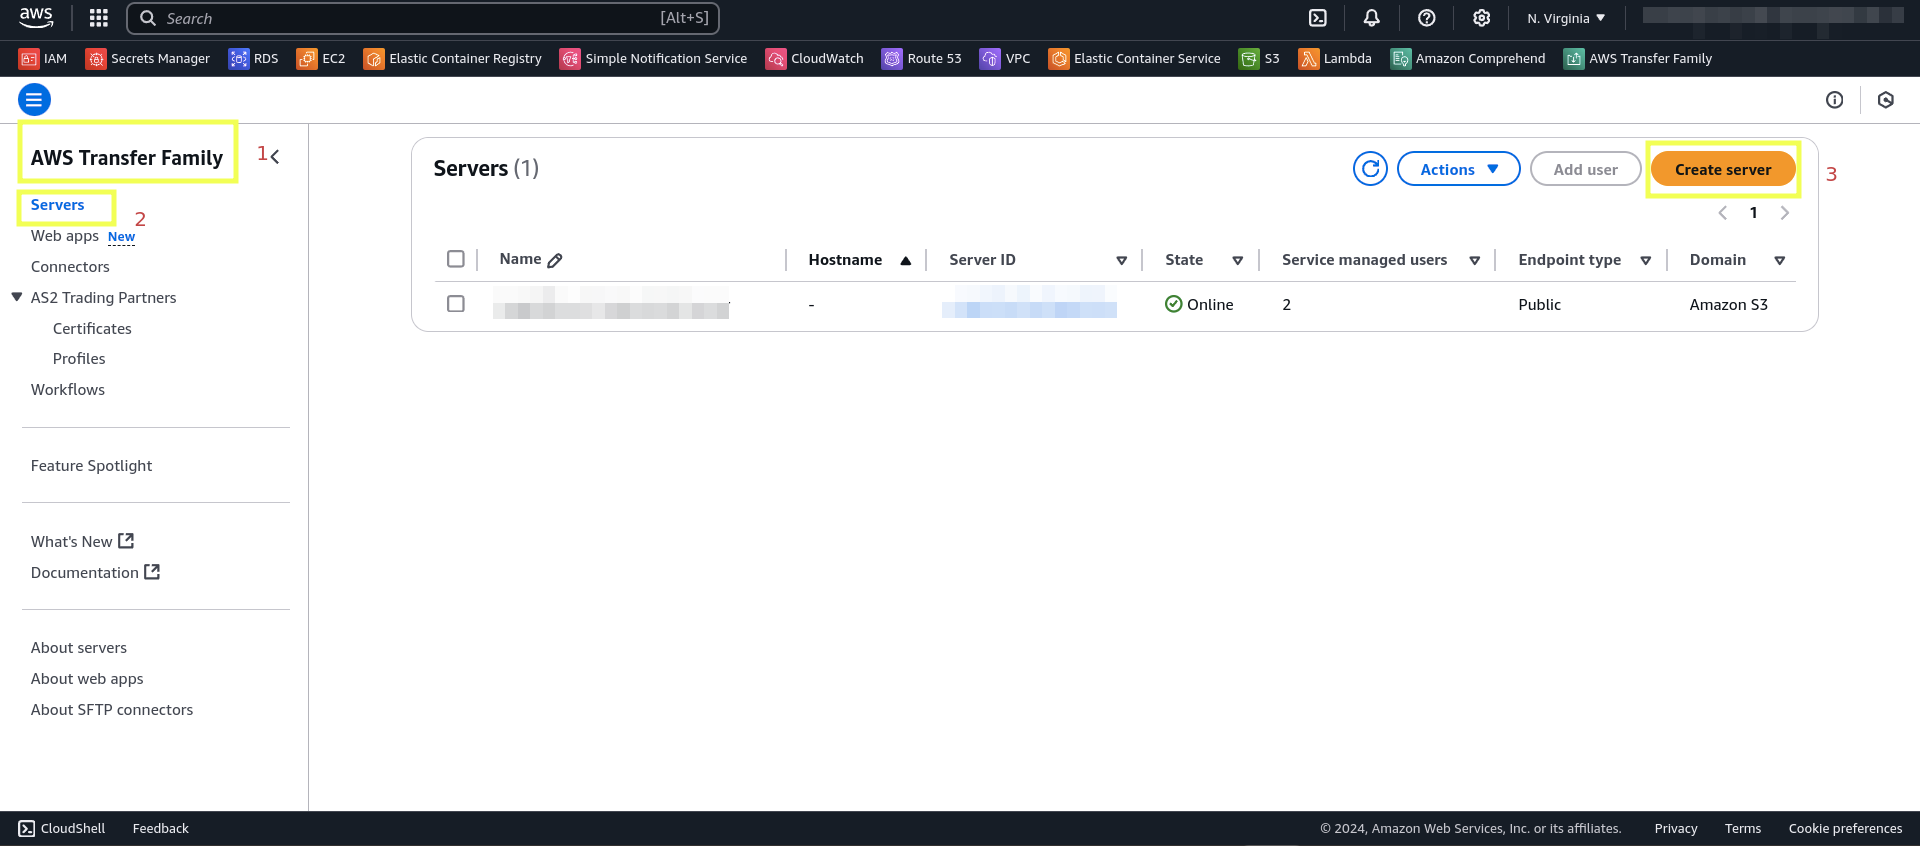The width and height of the screenshot is (1920, 846).
Task: Go to Servers in side navigation
Action: click(57, 205)
